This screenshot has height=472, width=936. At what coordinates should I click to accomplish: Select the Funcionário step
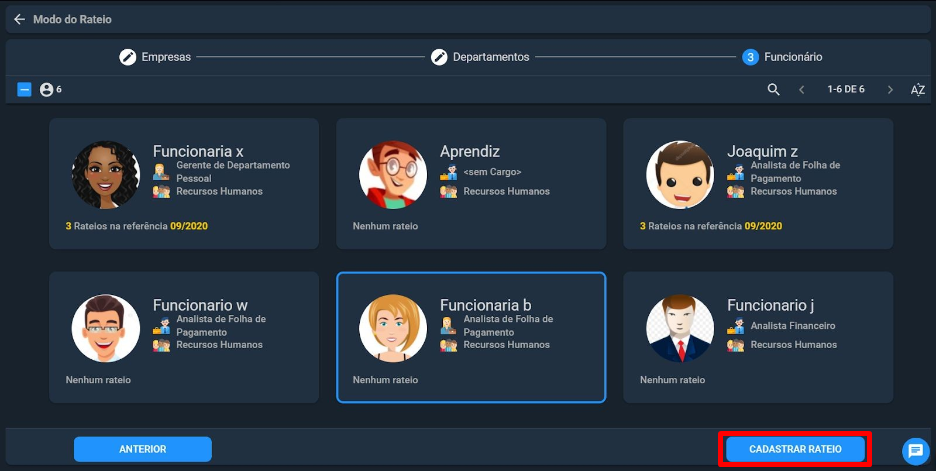tap(783, 57)
